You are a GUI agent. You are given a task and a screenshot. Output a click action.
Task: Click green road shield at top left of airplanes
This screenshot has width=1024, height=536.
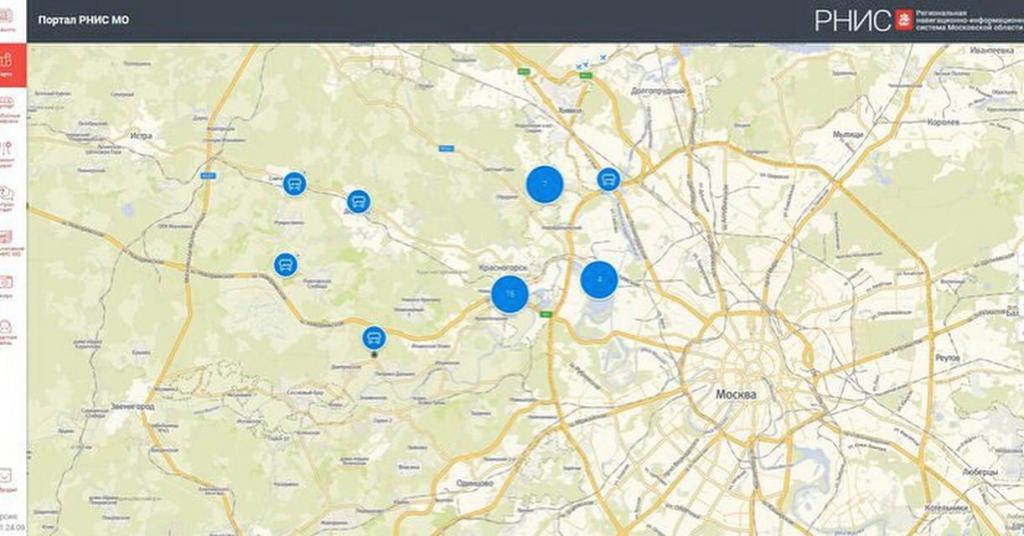522,71
